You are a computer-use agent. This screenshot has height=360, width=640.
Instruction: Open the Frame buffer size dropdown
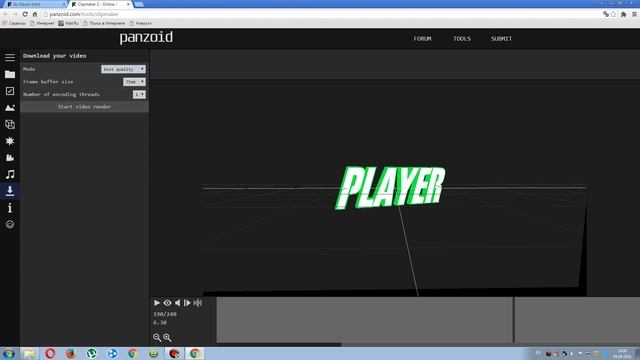tap(134, 82)
